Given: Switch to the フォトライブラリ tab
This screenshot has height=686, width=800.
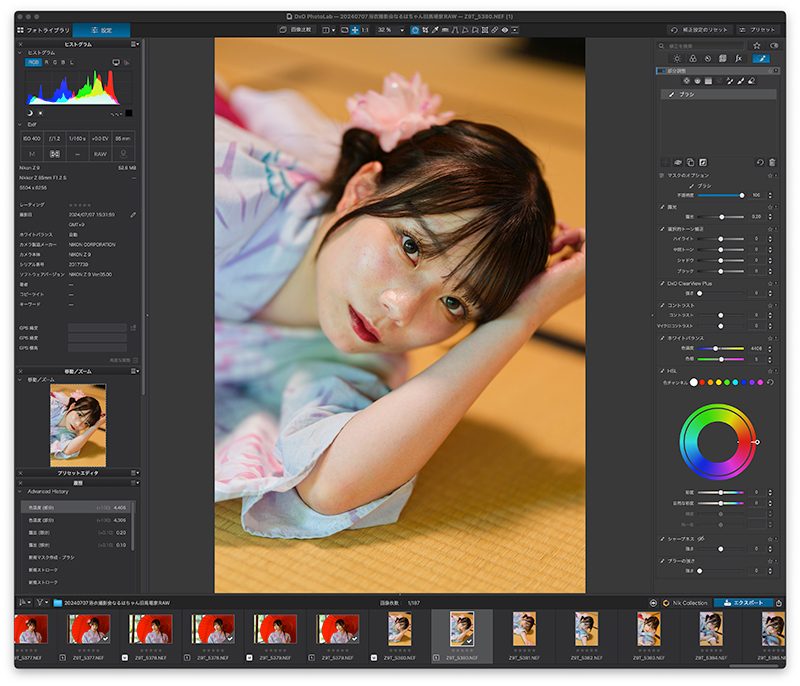Looking at the screenshot, I should (x=43, y=31).
